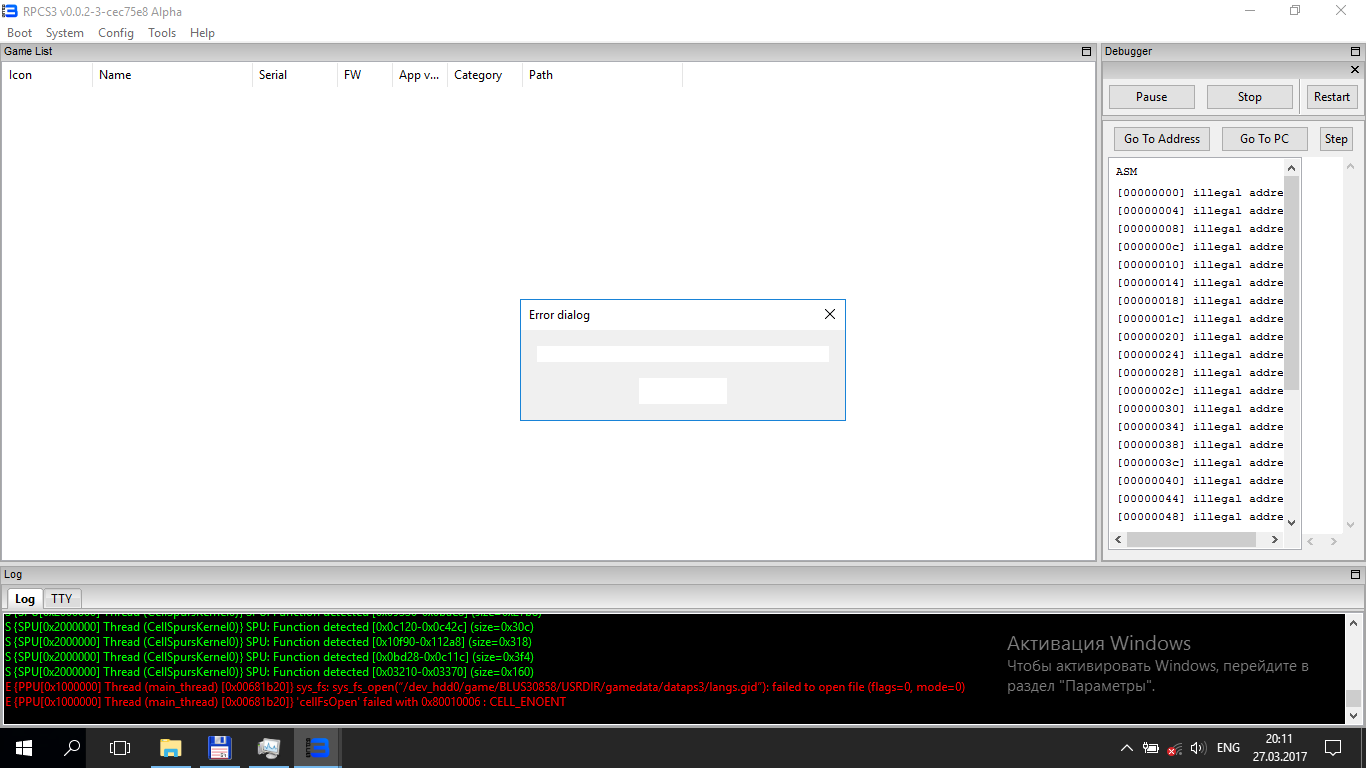Screen dimensions: 1366x768
Task: Select the Log tab
Action: 25,598
